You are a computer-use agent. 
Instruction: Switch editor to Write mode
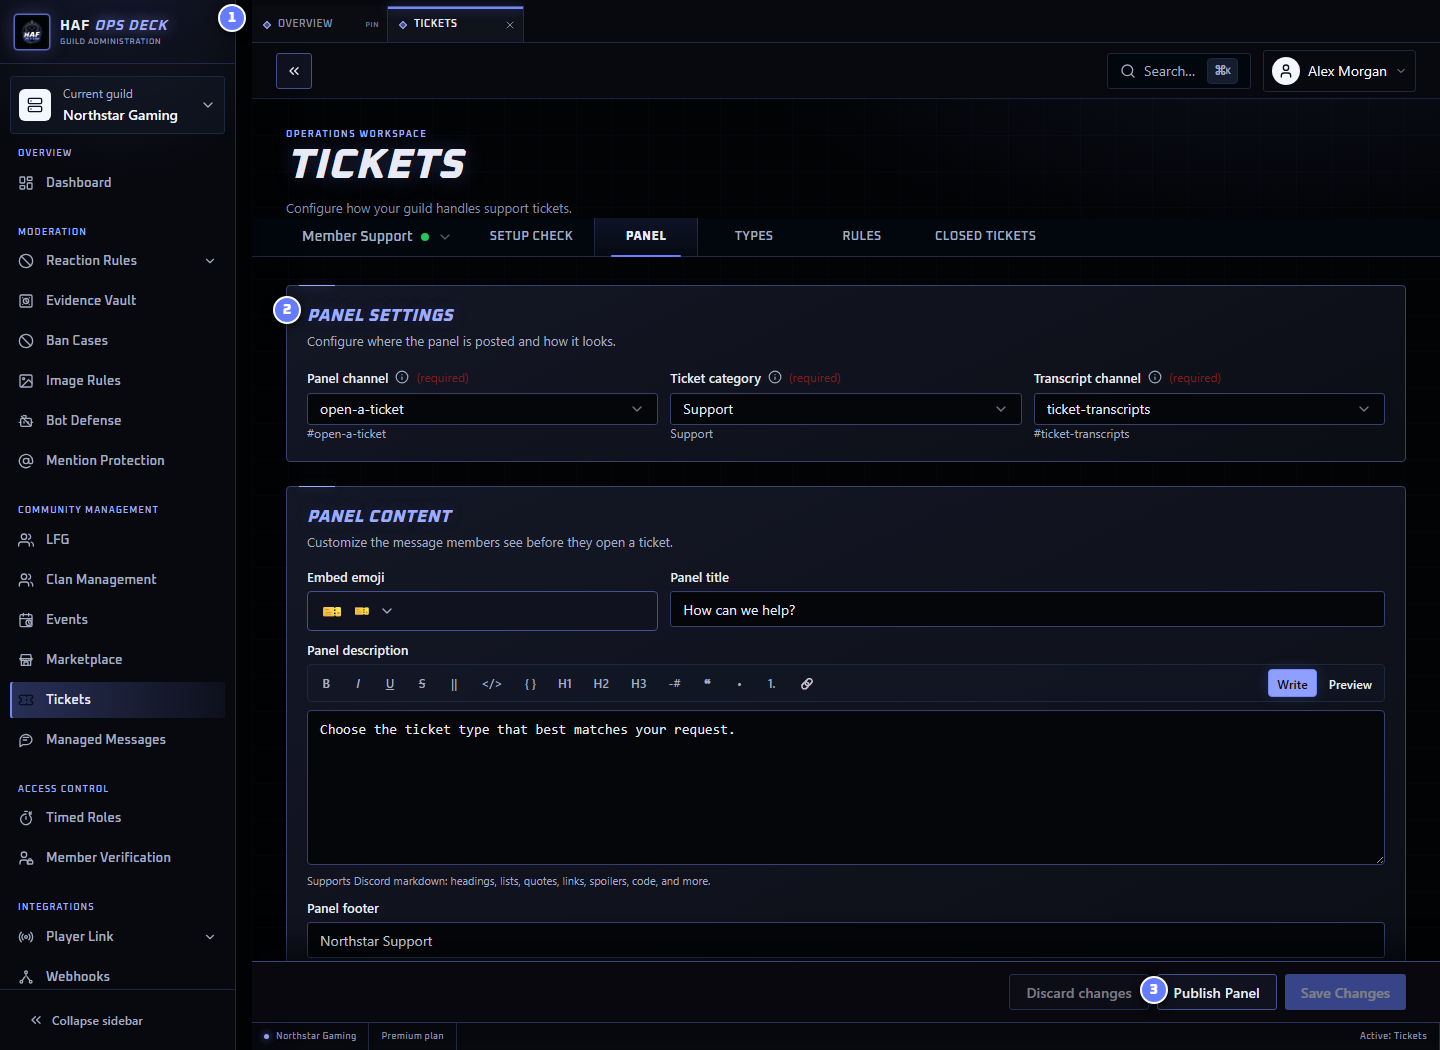tap(1292, 684)
